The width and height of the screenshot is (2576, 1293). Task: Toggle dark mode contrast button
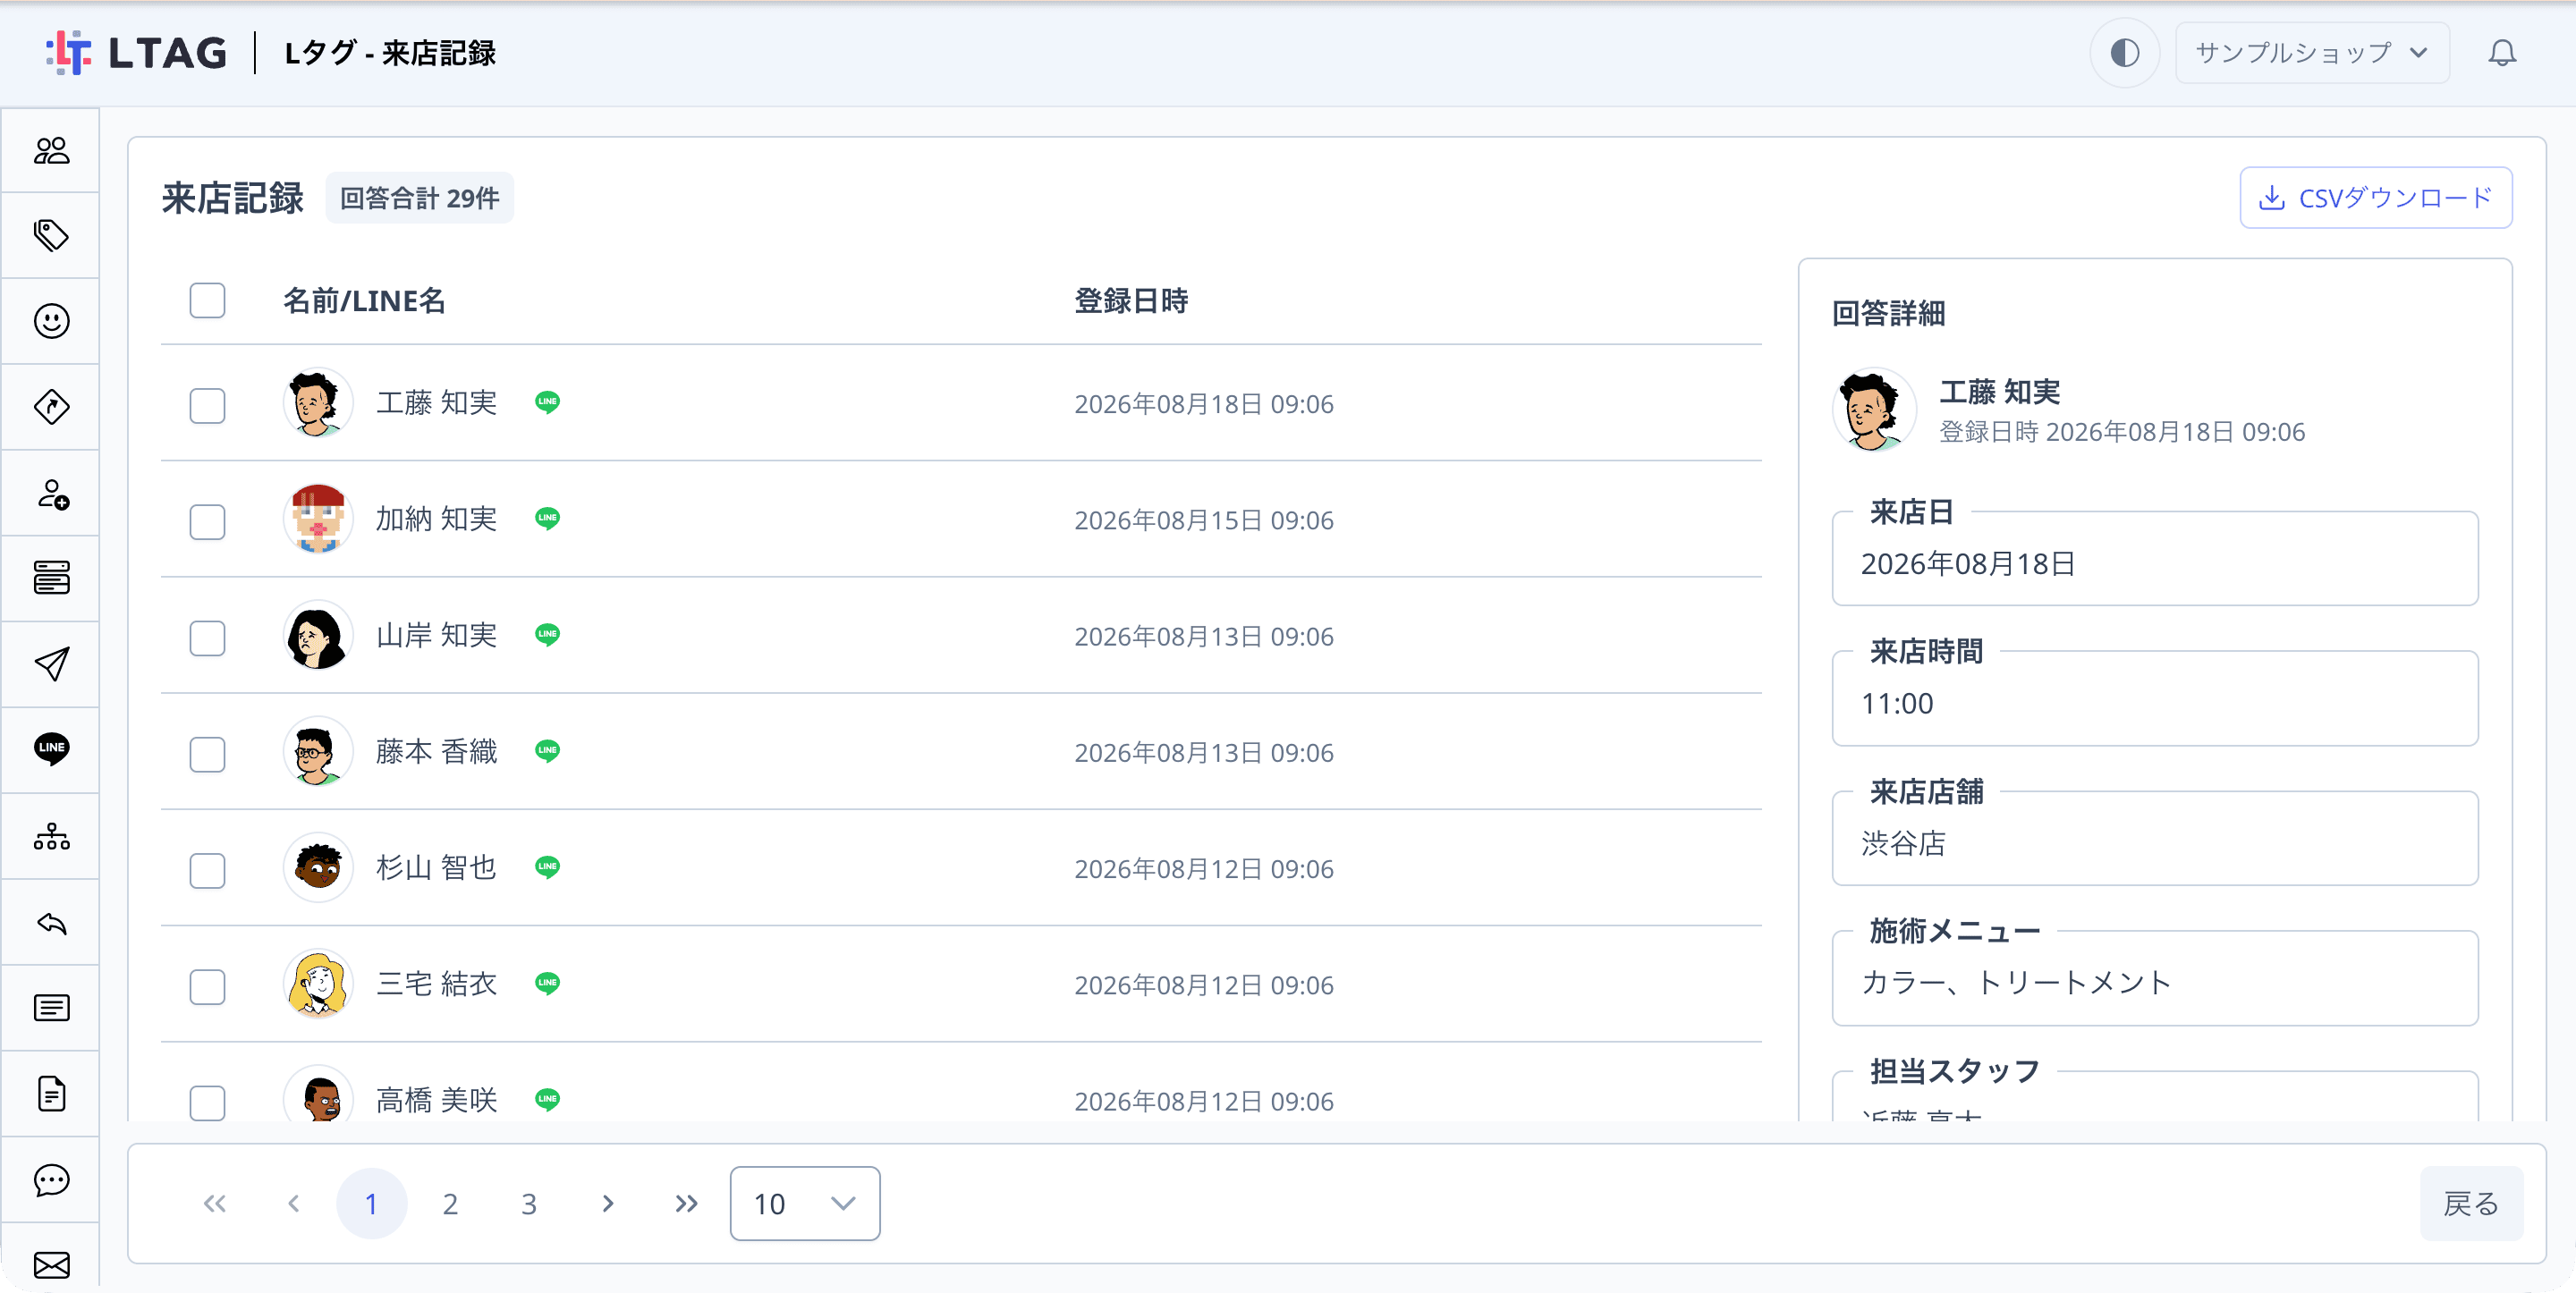pos(2124,53)
